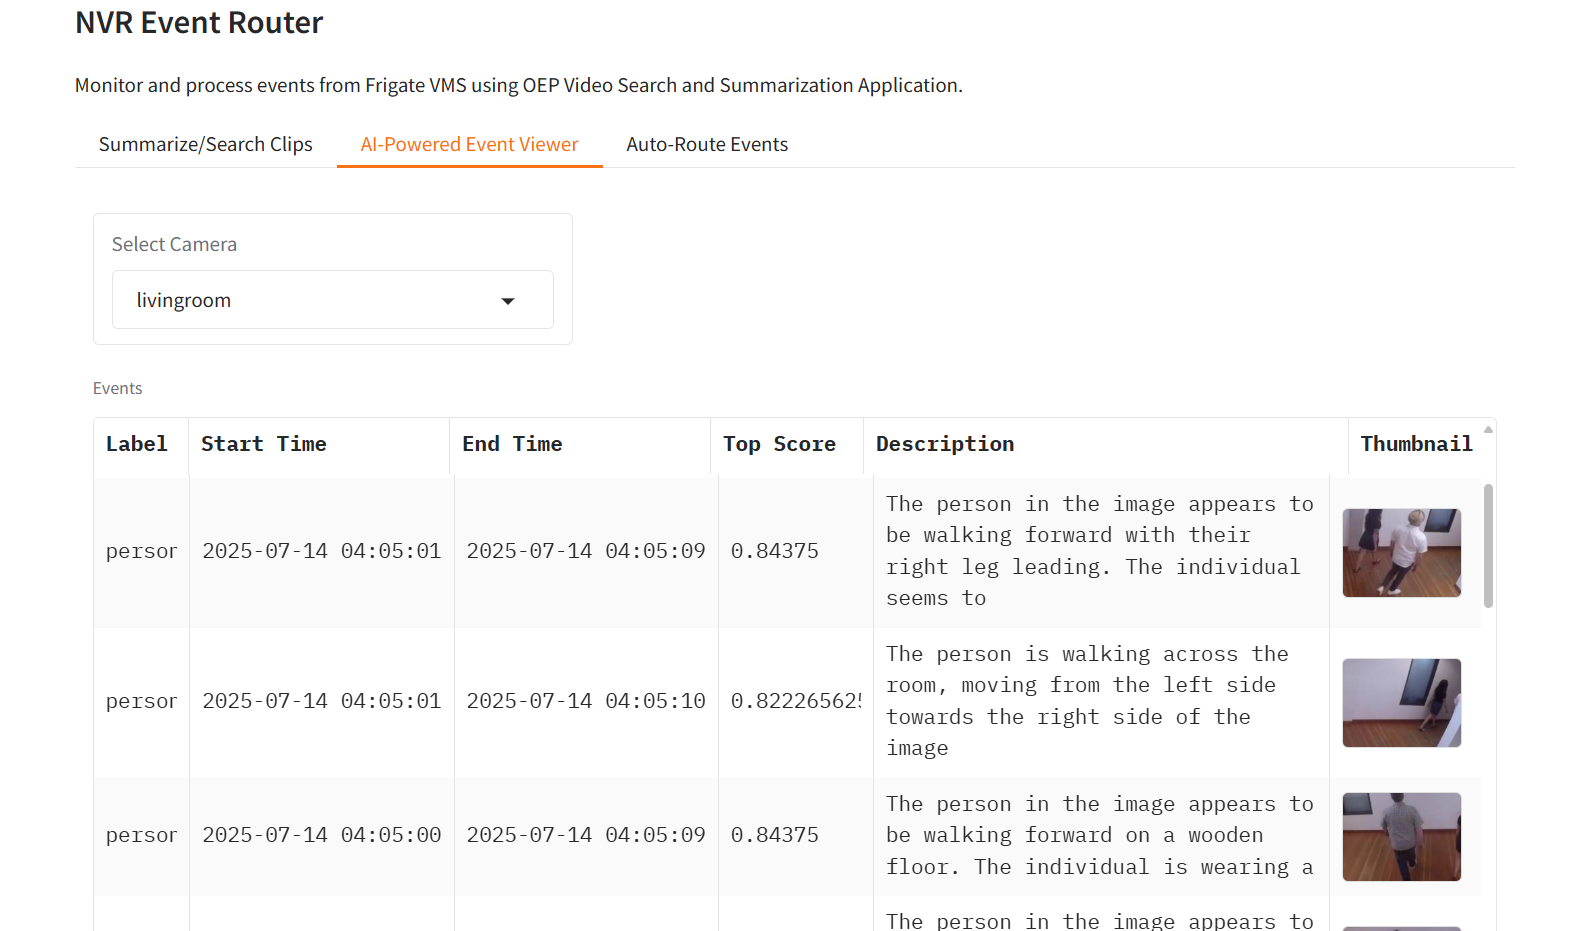Select the 0.822265625 top score cell
1570x931 pixels.
[795, 701]
